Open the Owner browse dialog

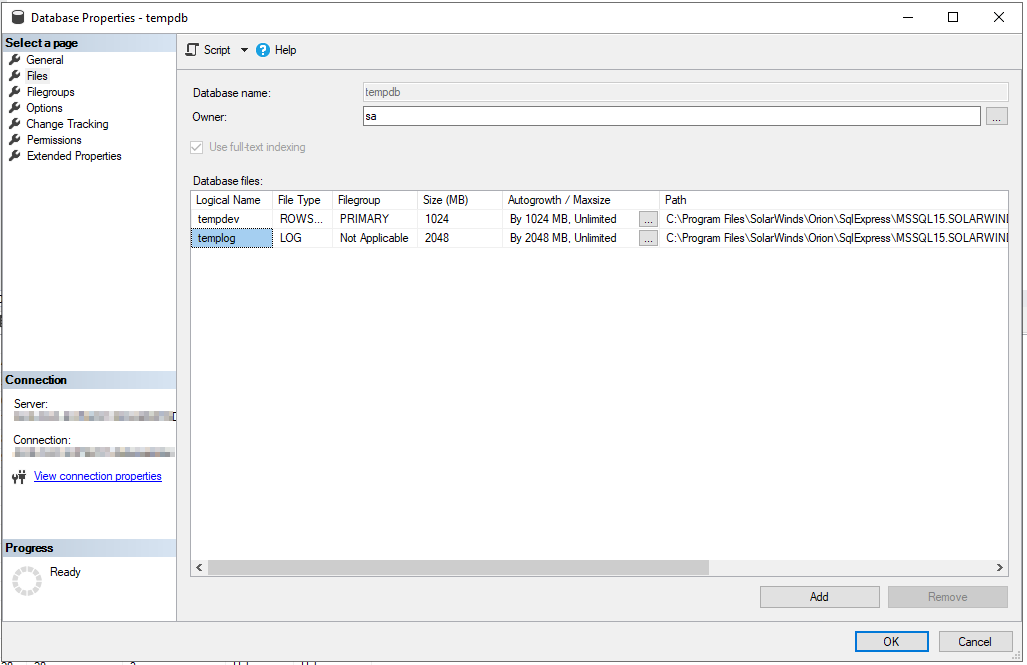tap(996, 116)
